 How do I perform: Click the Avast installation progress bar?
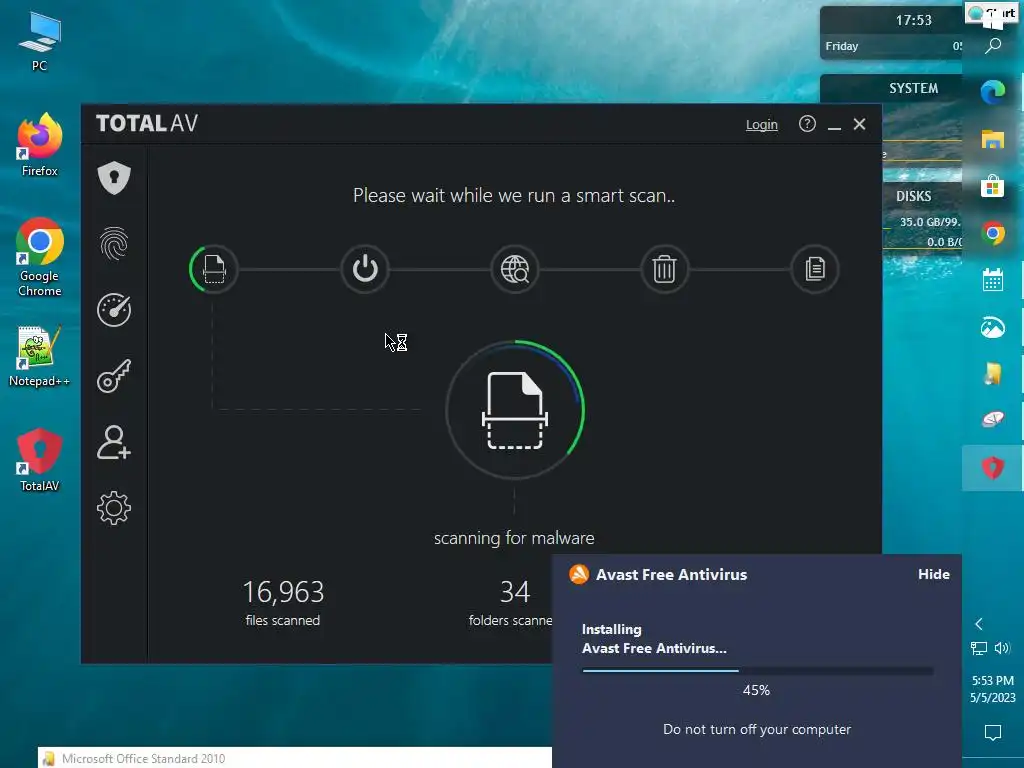pyautogui.click(x=758, y=670)
